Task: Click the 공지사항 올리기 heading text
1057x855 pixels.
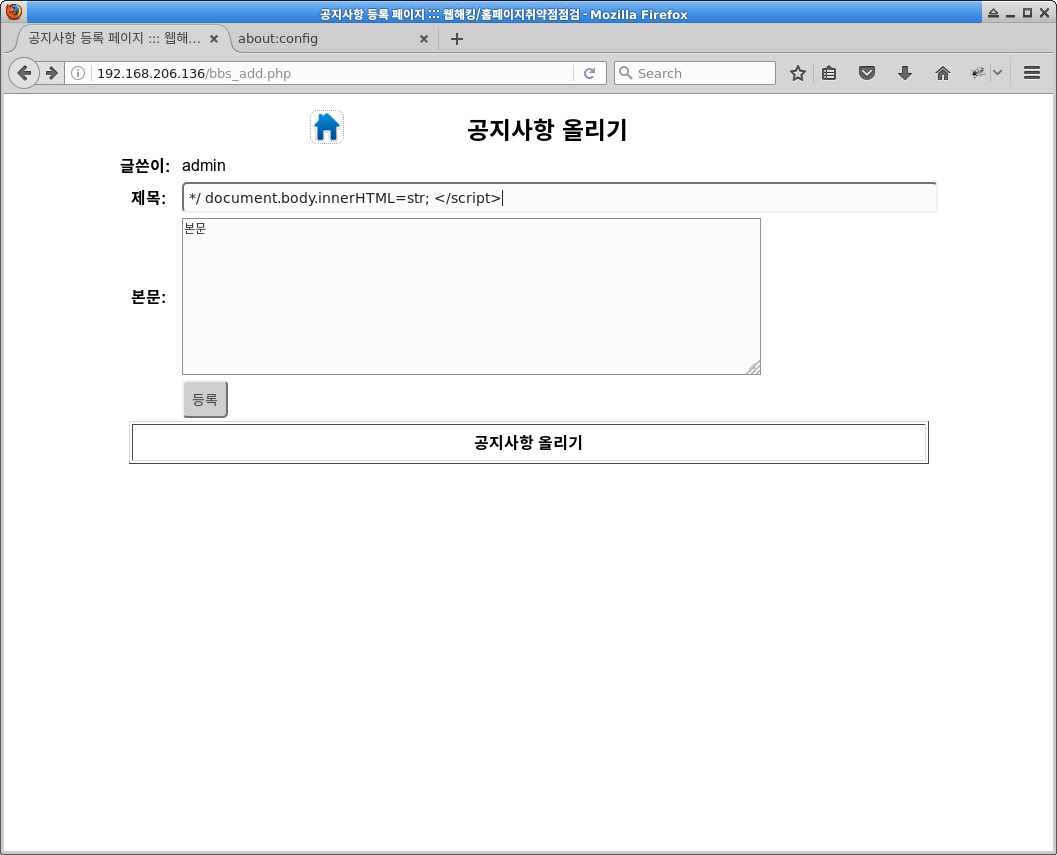Action: coord(547,129)
